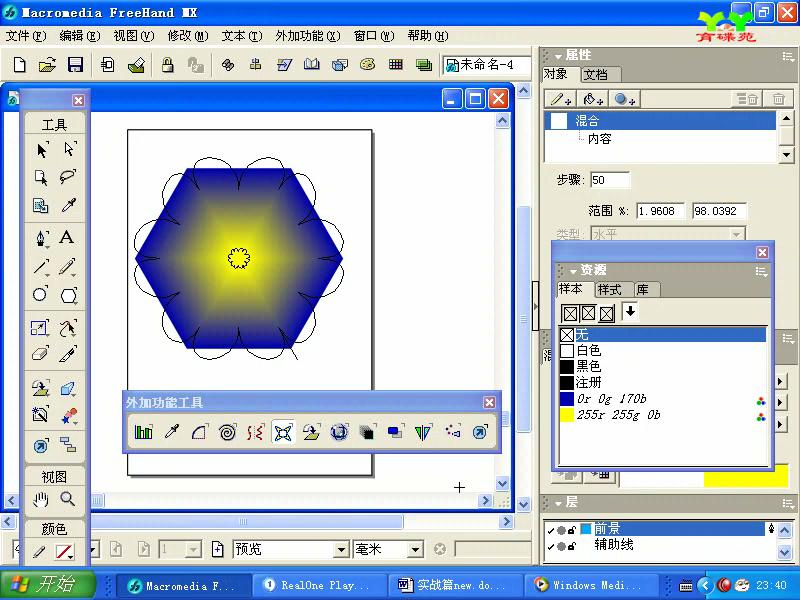Select the Line tool
The image size is (800, 600).
pos(41,266)
